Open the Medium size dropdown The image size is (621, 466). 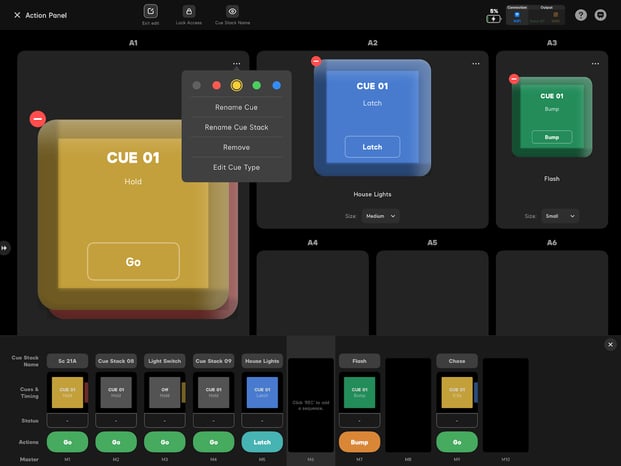click(x=380, y=216)
